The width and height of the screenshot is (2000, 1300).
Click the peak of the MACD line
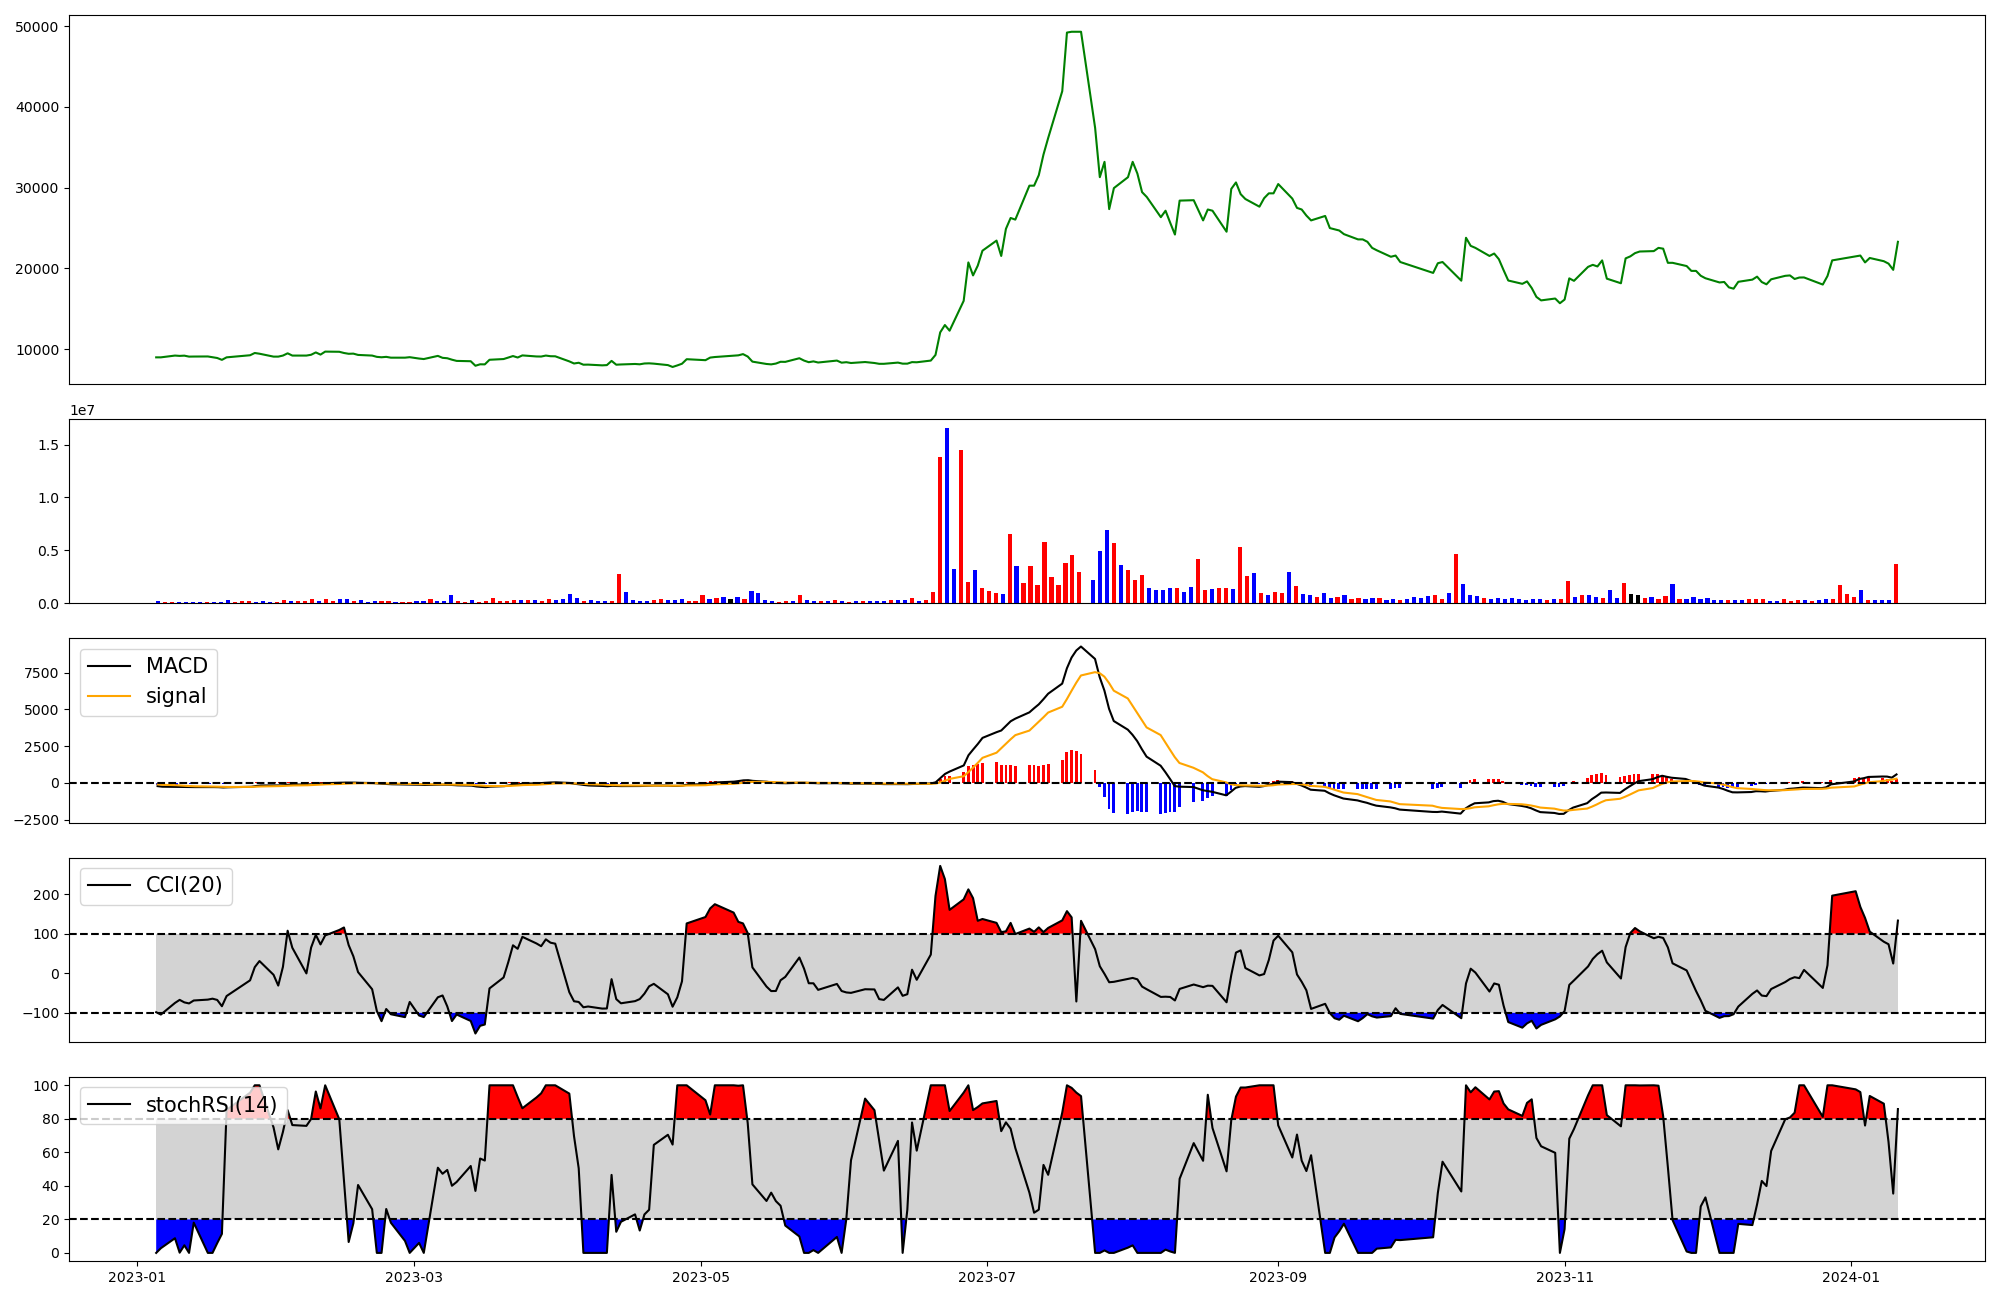(1080, 647)
